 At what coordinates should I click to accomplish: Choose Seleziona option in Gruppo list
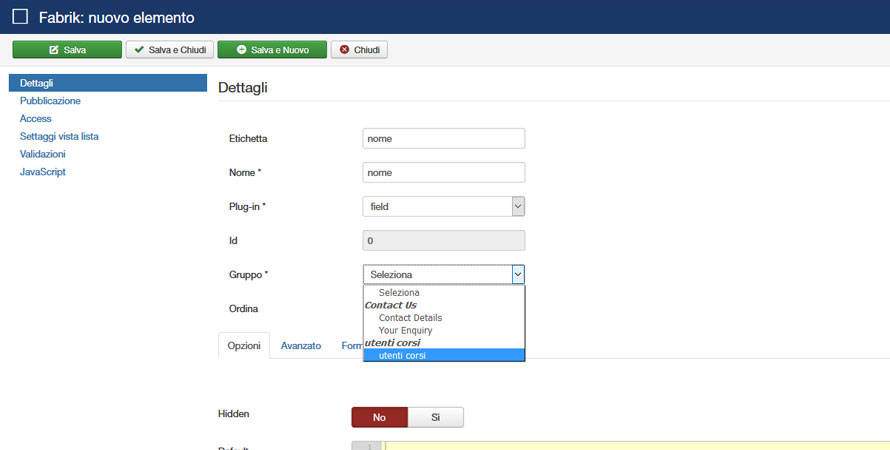point(444,293)
